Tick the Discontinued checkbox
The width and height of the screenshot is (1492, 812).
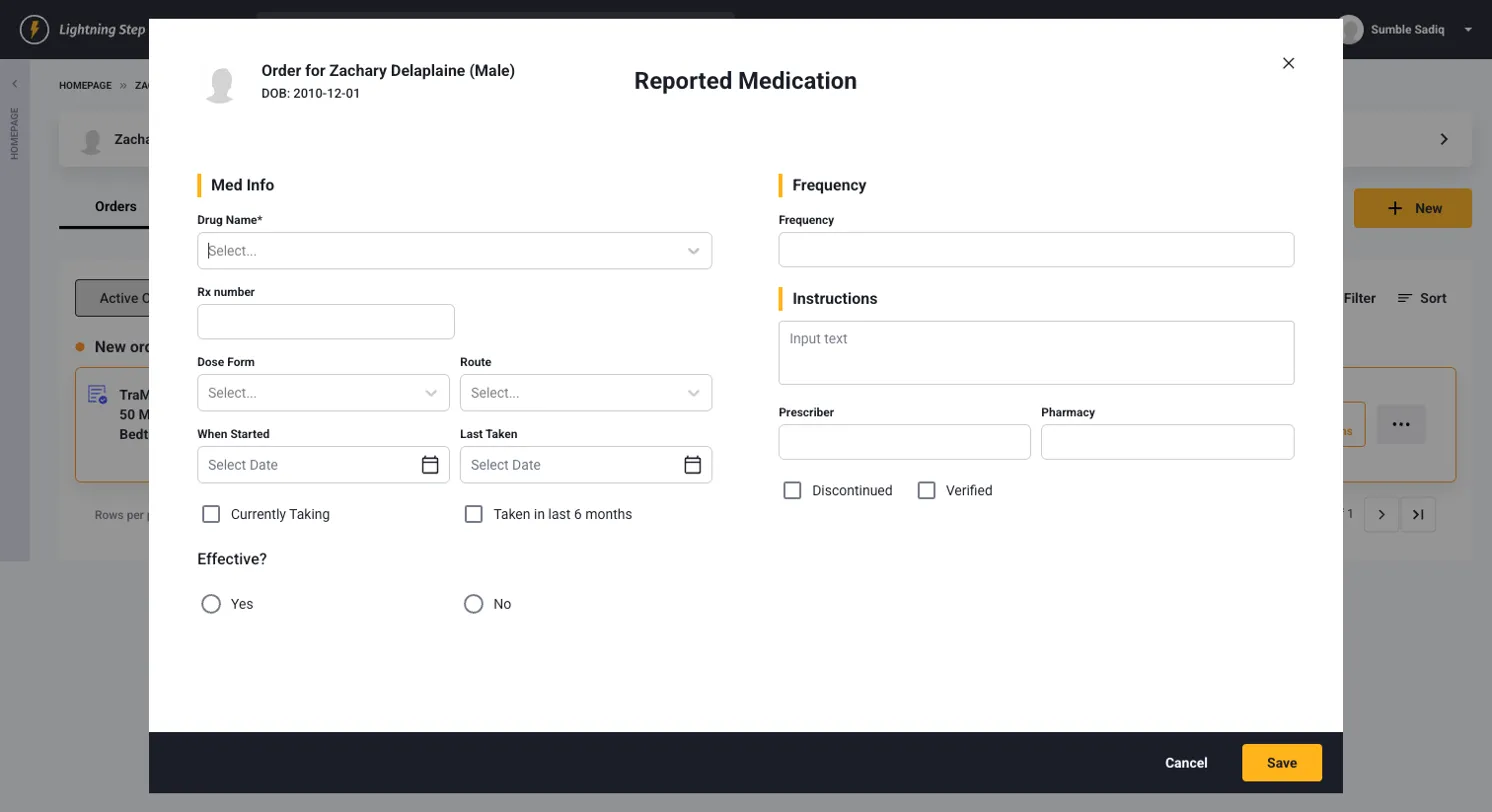click(x=793, y=490)
